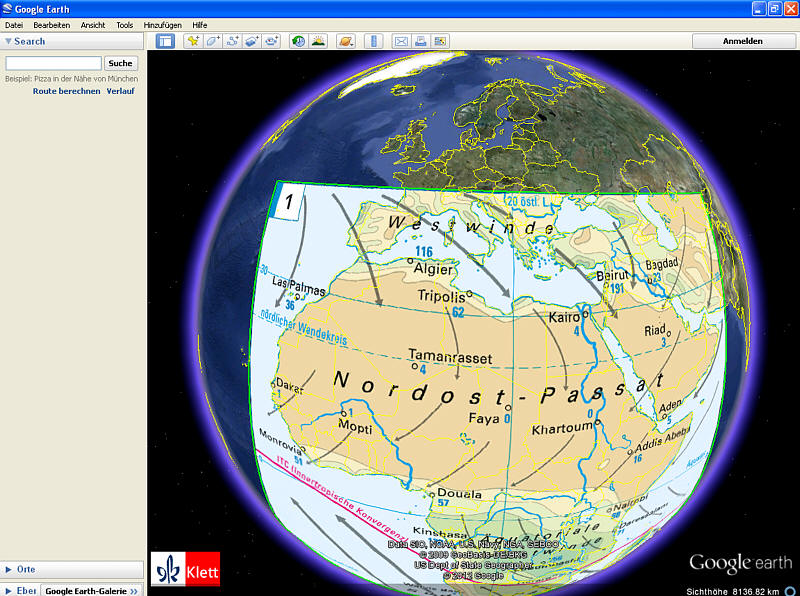Click the Route berechnen link
800x596 pixels.
(66, 91)
